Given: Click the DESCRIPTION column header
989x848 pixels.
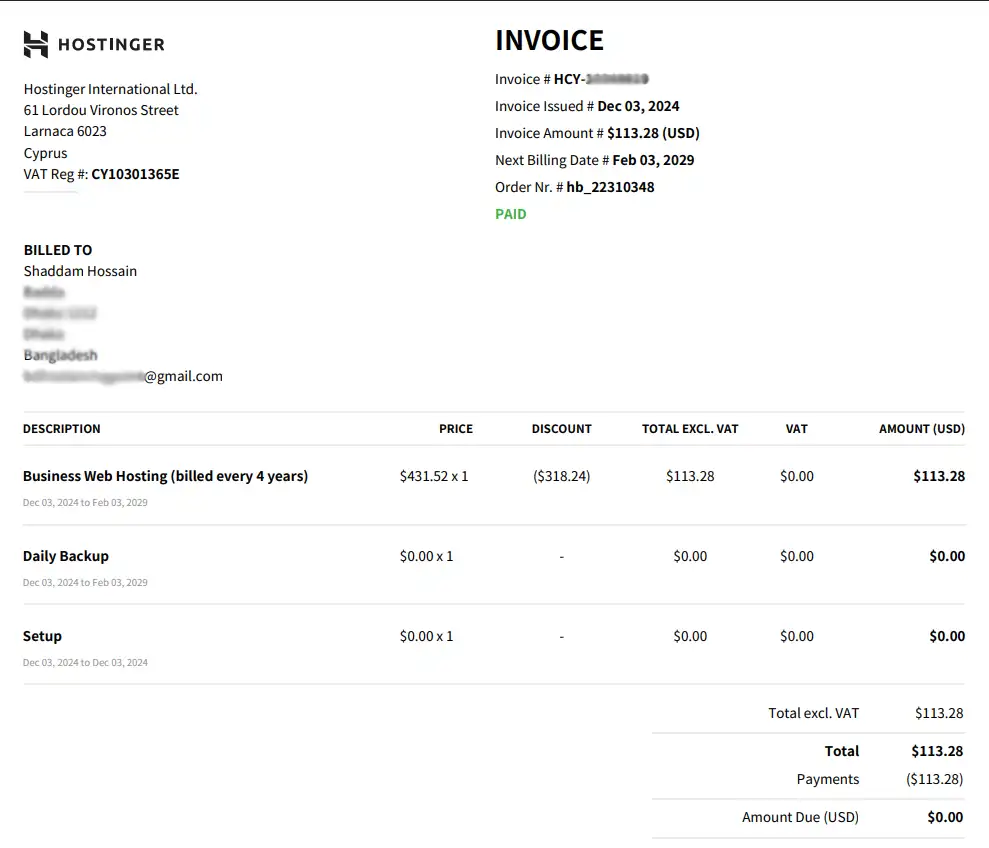Looking at the screenshot, I should click(x=62, y=429).
